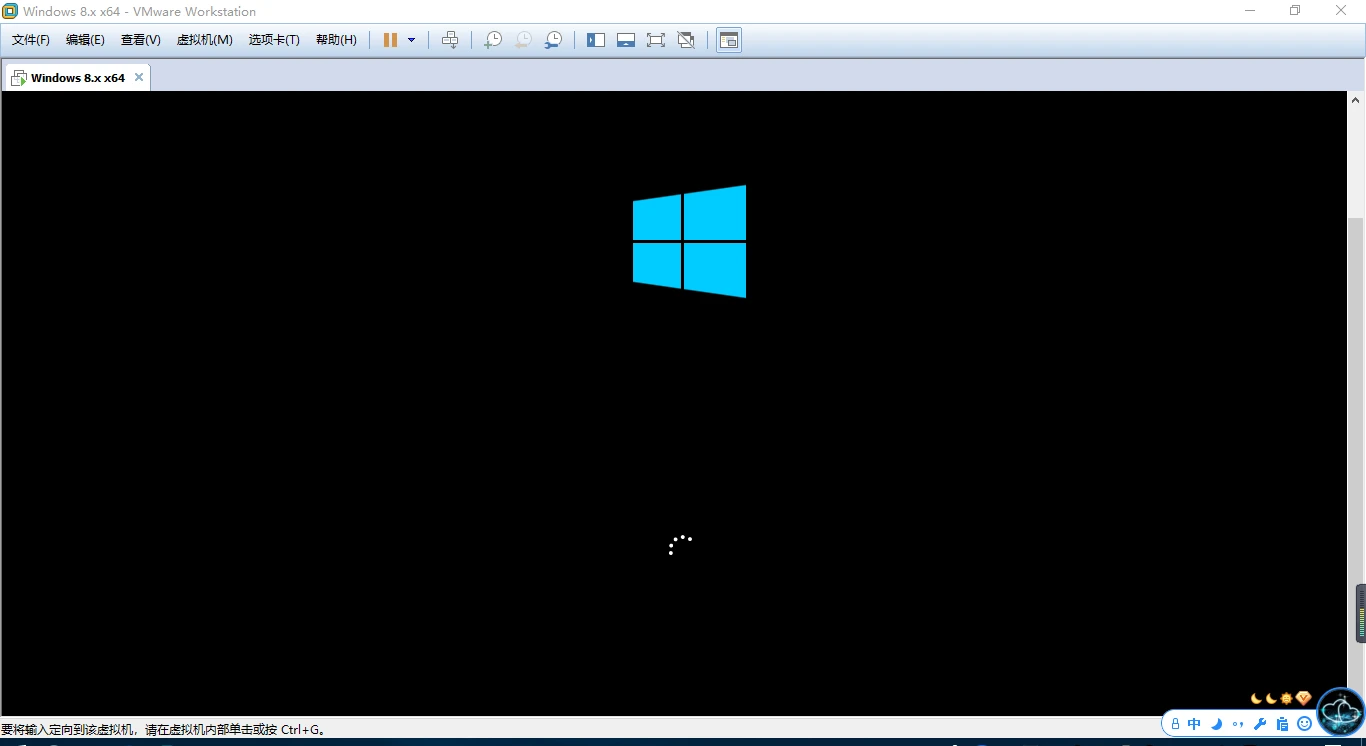Toggle the console view button
Image resolution: width=1366 pixels, height=746 pixels.
(729, 40)
